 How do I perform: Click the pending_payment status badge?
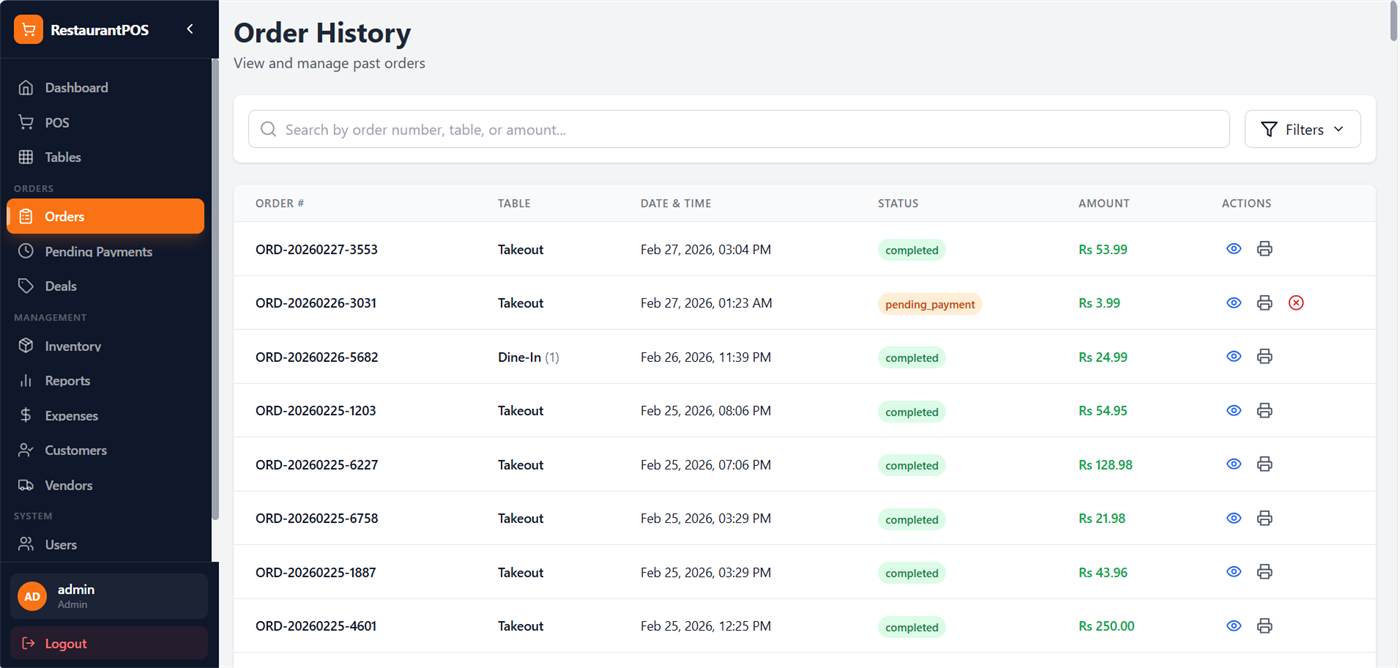[x=930, y=304]
